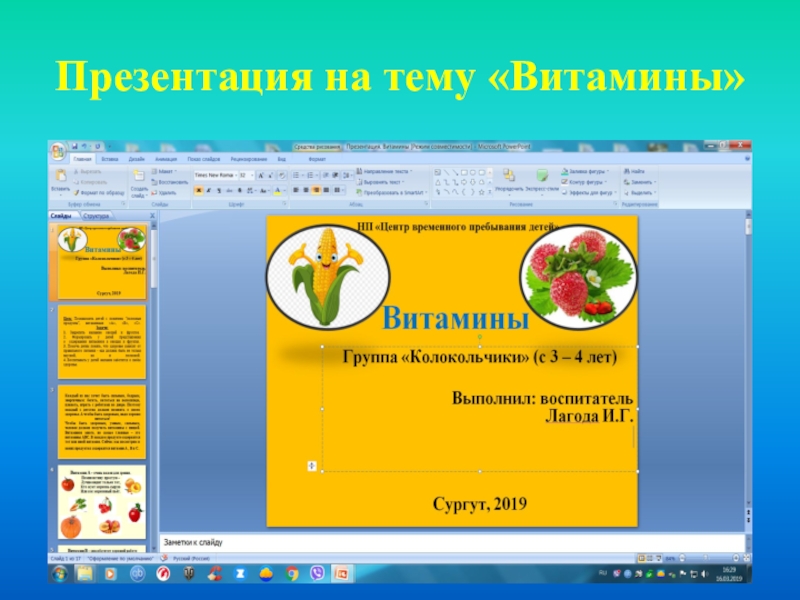Close the slides pane with X
The width and height of the screenshot is (800, 600).
pos(153,216)
